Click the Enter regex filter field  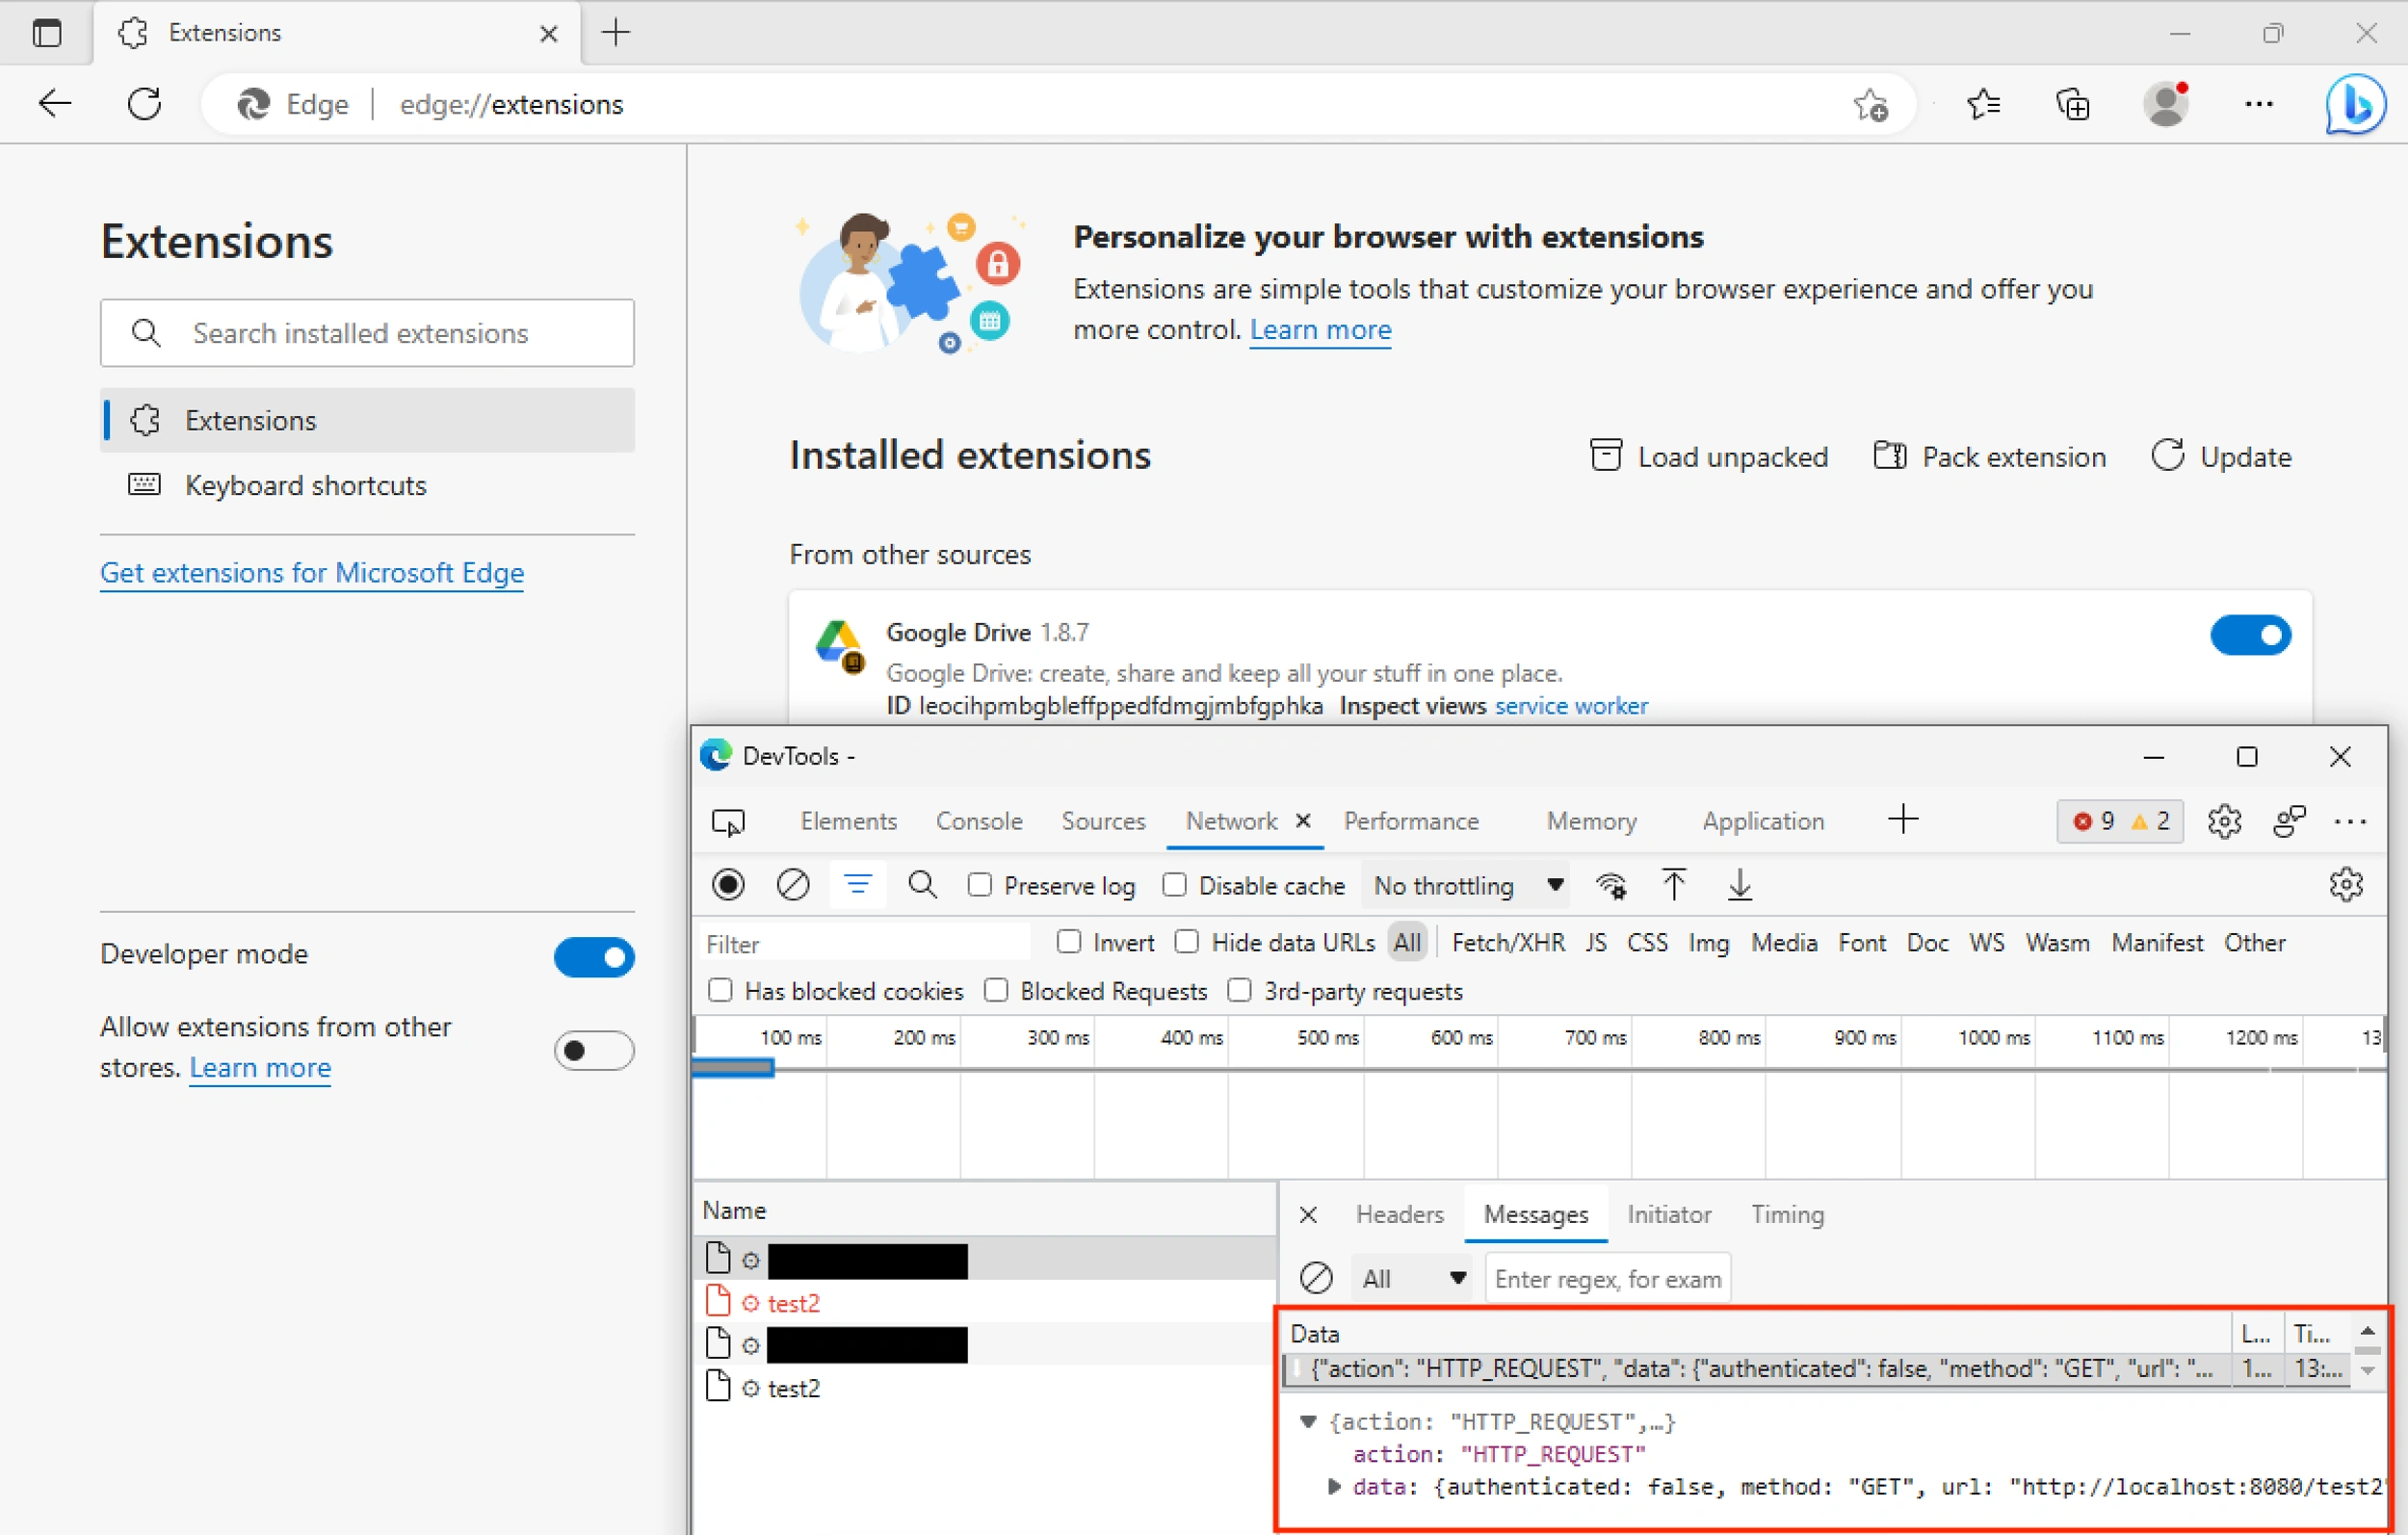1607,1277
